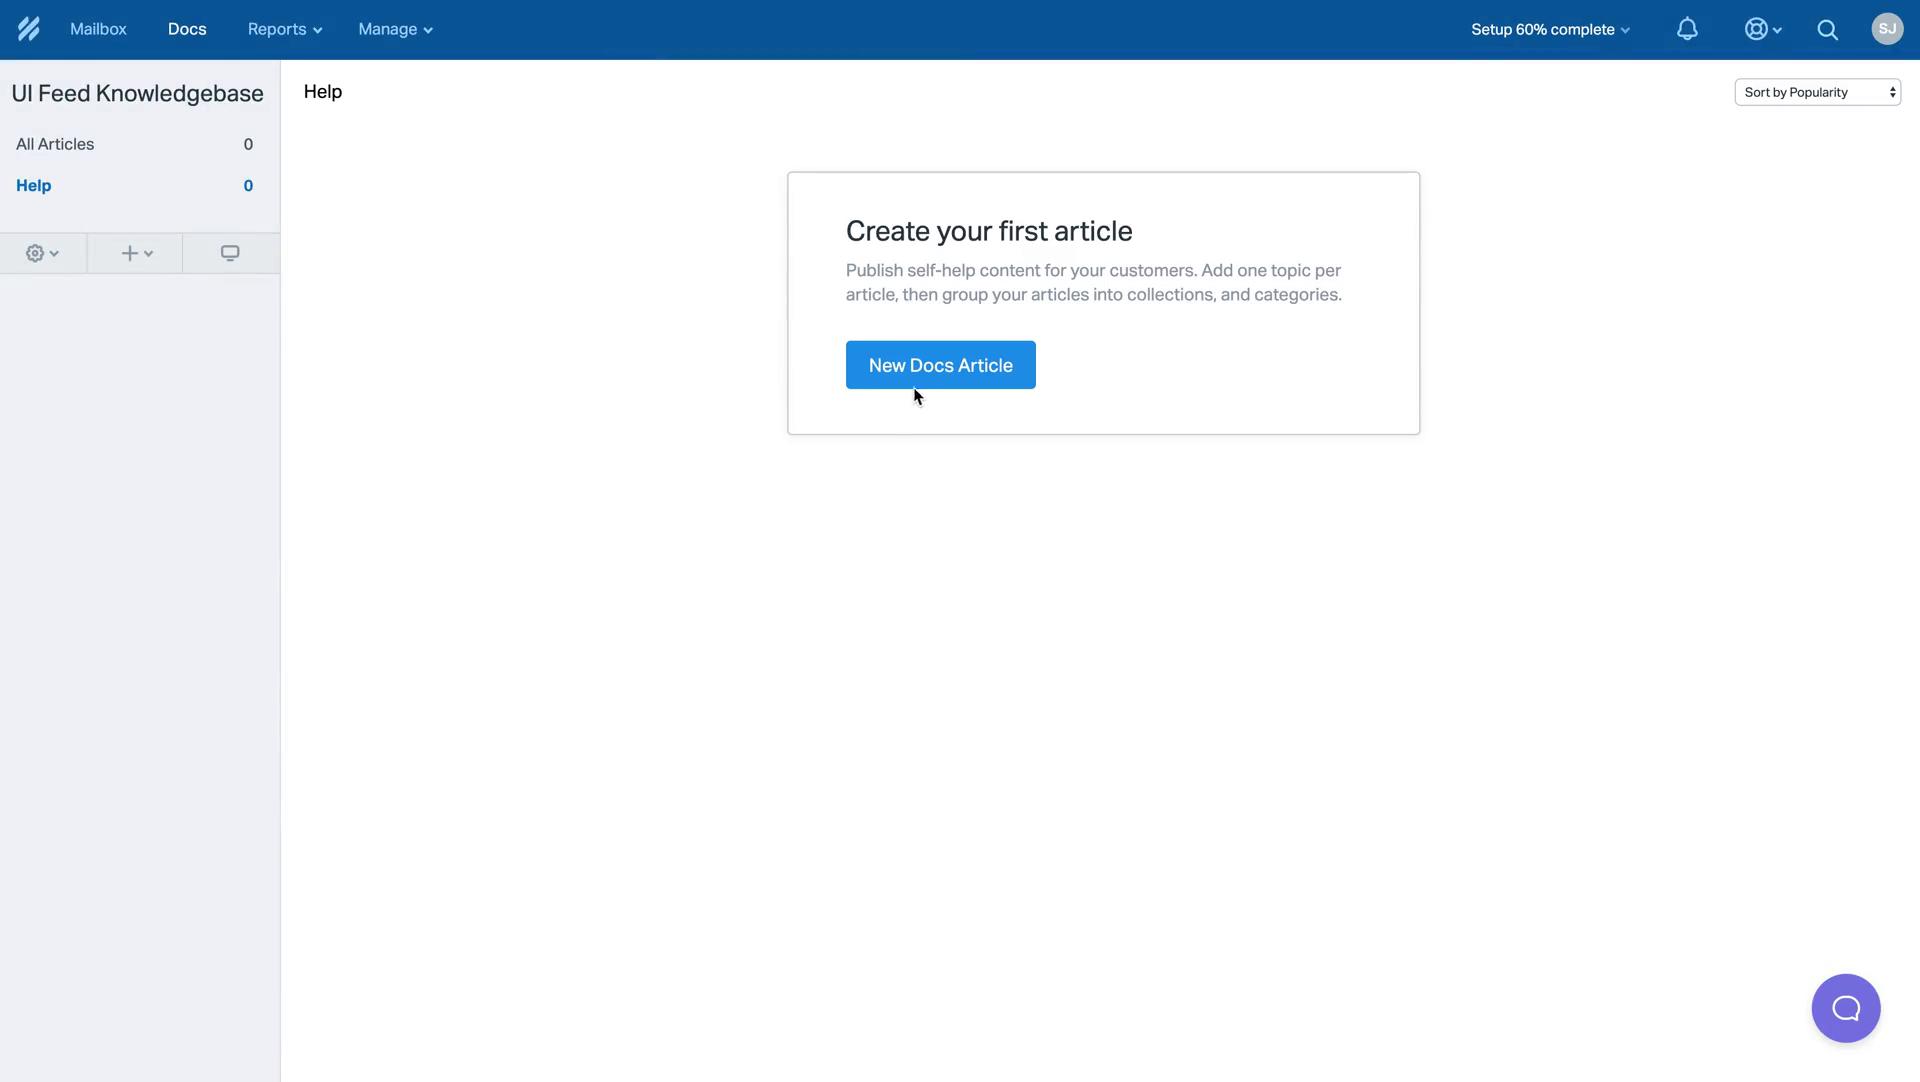Click the add new item plus icon

click(x=135, y=253)
